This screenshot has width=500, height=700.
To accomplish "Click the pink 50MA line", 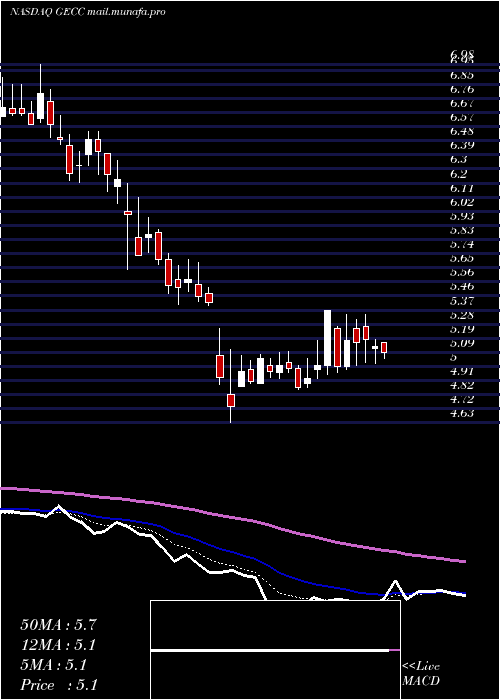I will click(x=232, y=518).
